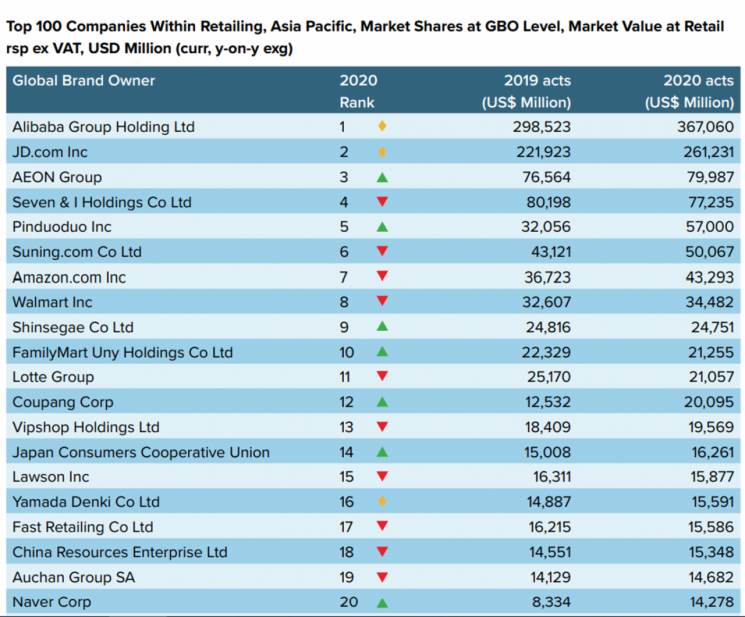Click orange diamond icon for Yamada Denki
Image resolution: width=745 pixels, height=617 pixels.
[381, 502]
